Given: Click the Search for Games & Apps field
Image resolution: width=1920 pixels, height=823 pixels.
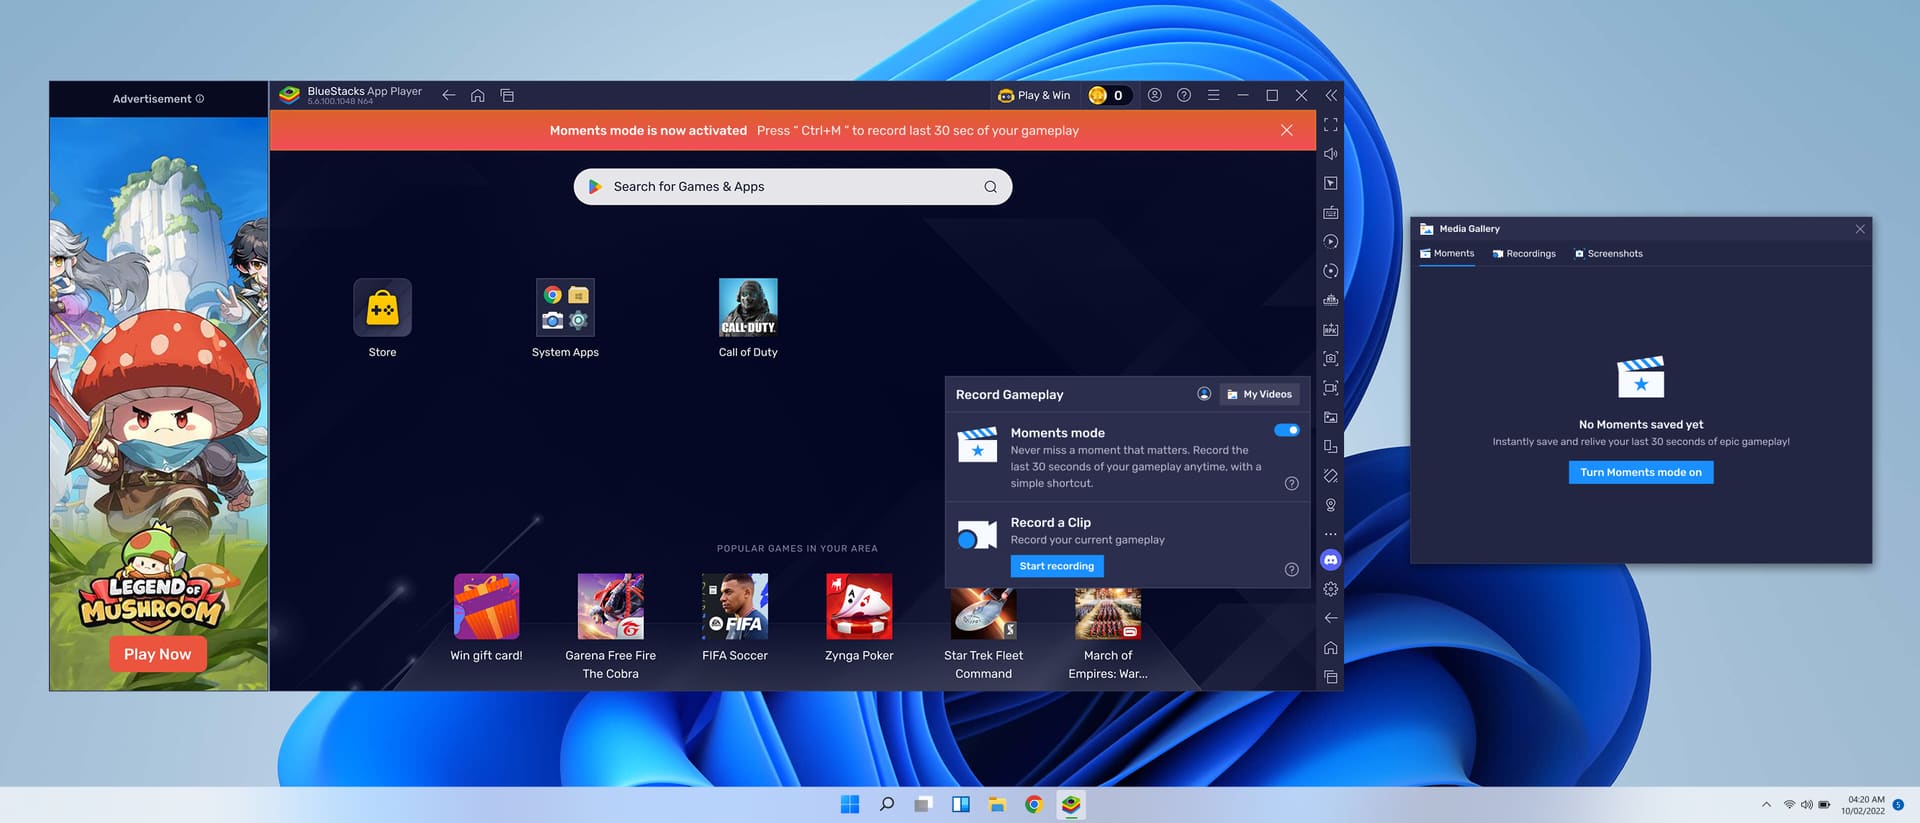Looking at the screenshot, I should 792,187.
